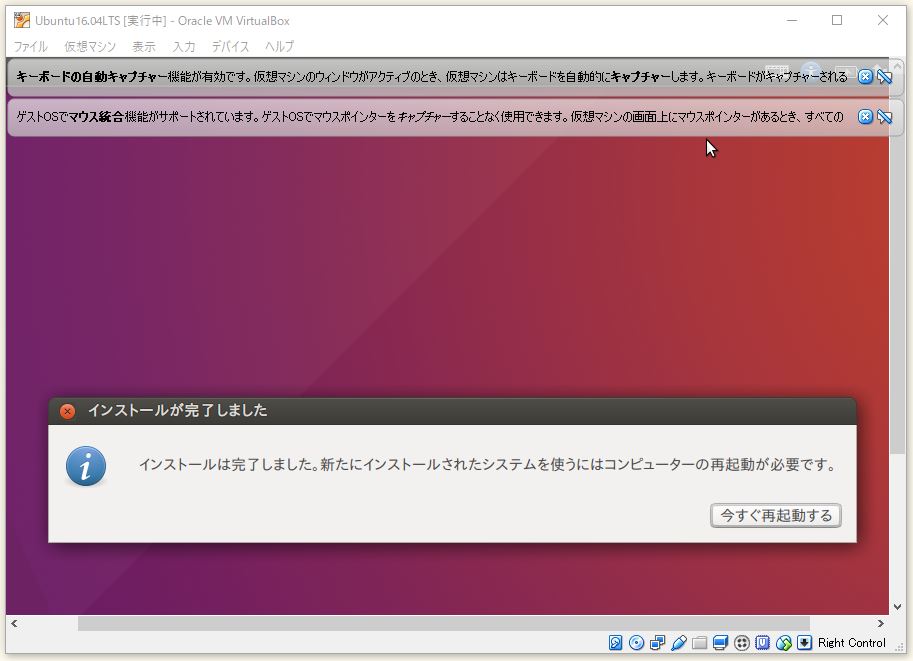Click the horizontal scrollbar right arrow

(x=881, y=623)
